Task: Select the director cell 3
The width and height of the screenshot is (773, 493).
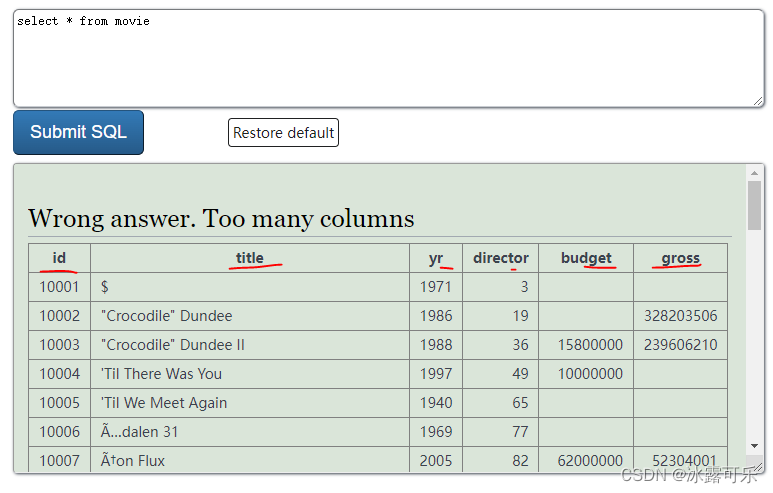Action: (500, 287)
